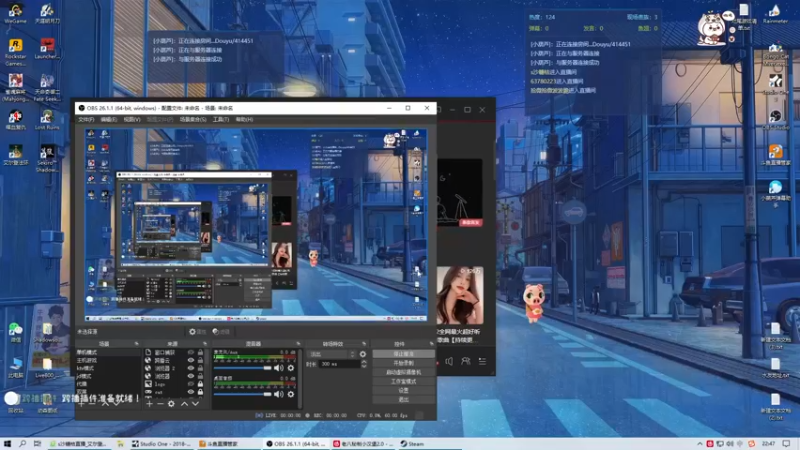Open the 视图(V) menu in OBS
The width and height of the screenshot is (800, 450).
click(132, 119)
